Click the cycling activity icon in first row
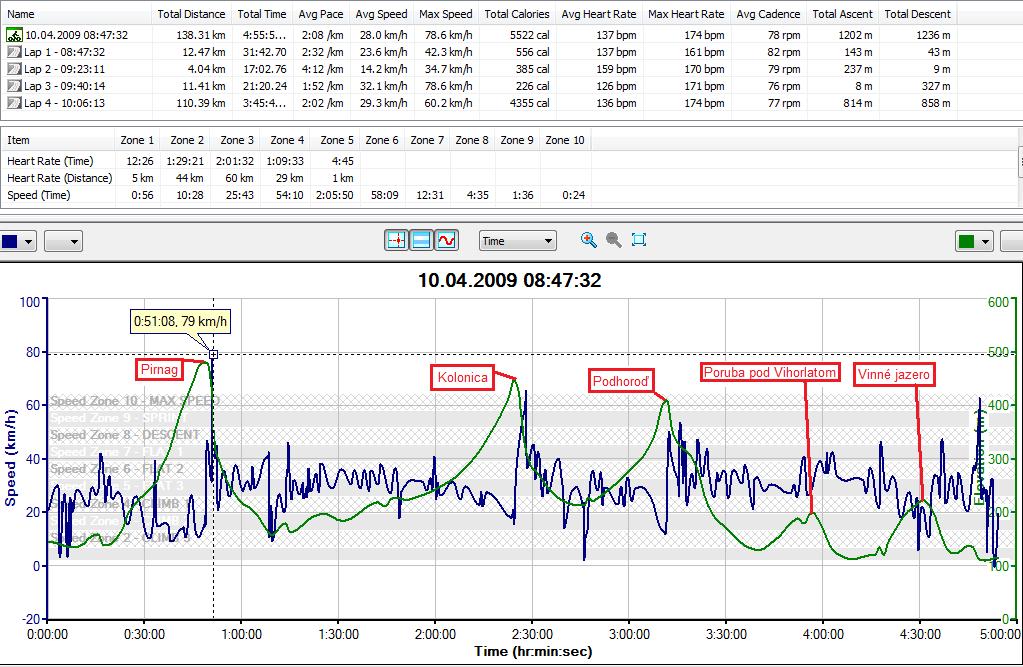This screenshot has width=1023, height=667. click(x=14, y=35)
